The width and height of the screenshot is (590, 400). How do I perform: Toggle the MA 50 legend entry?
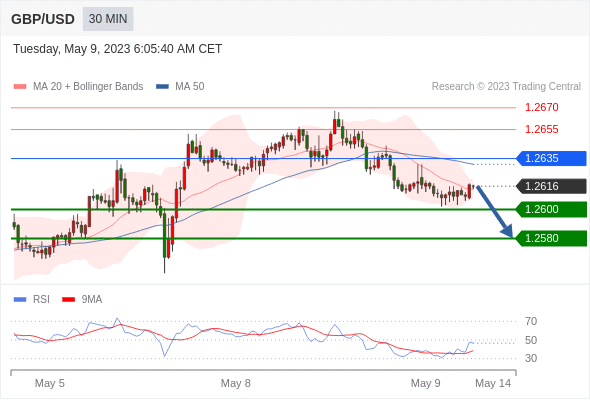(180, 87)
